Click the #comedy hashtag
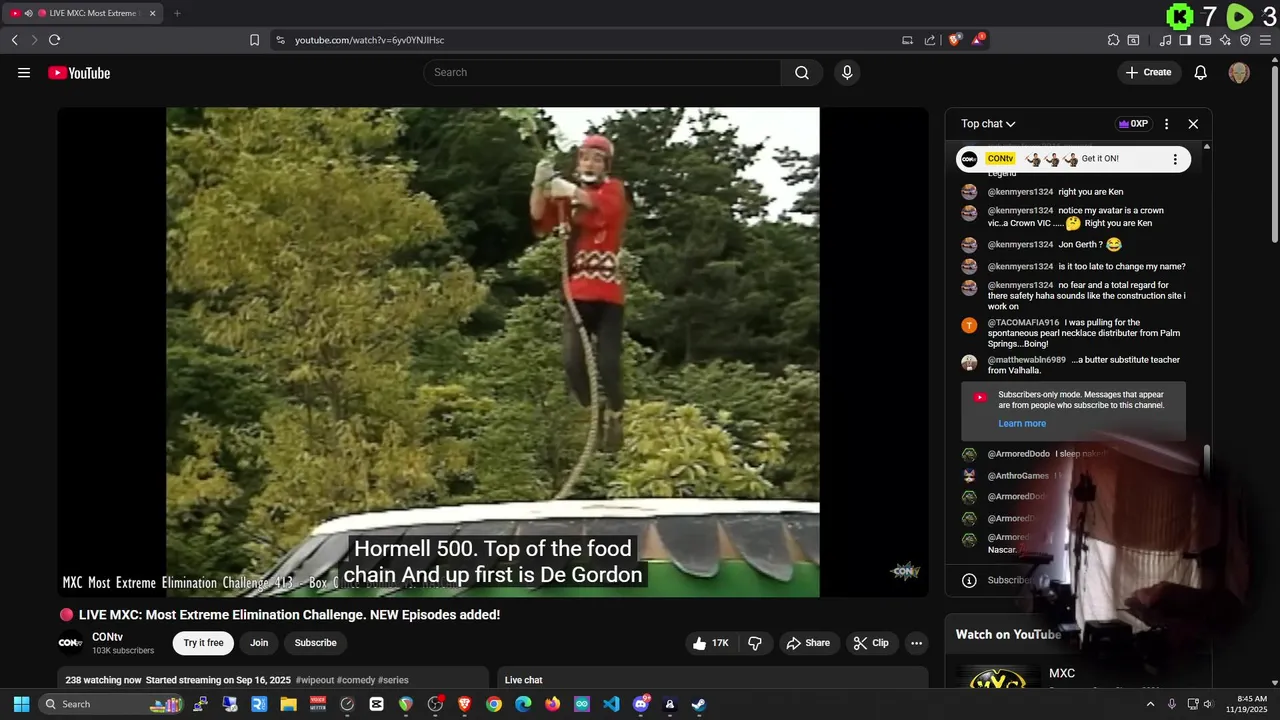The height and width of the screenshot is (720, 1280). pos(355,680)
